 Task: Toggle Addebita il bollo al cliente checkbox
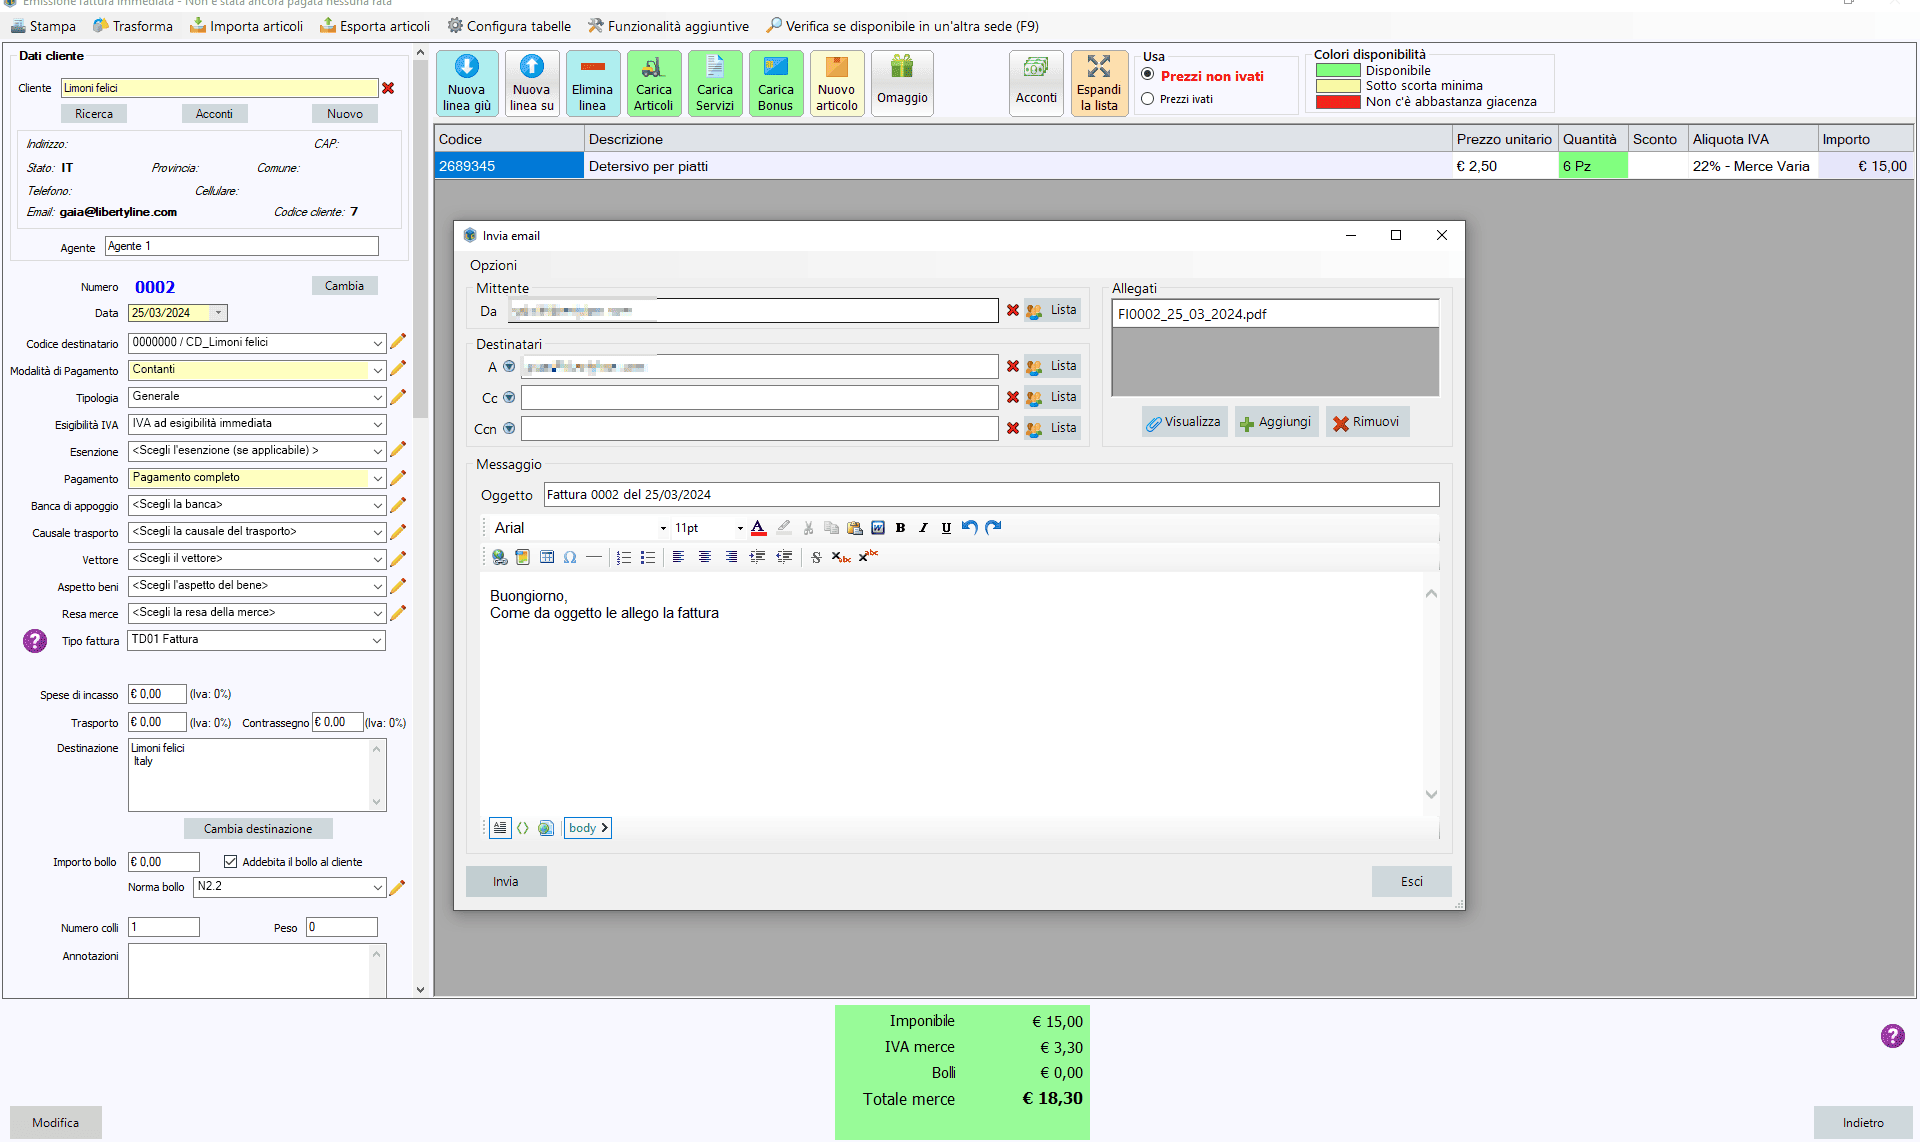click(230, 861)
